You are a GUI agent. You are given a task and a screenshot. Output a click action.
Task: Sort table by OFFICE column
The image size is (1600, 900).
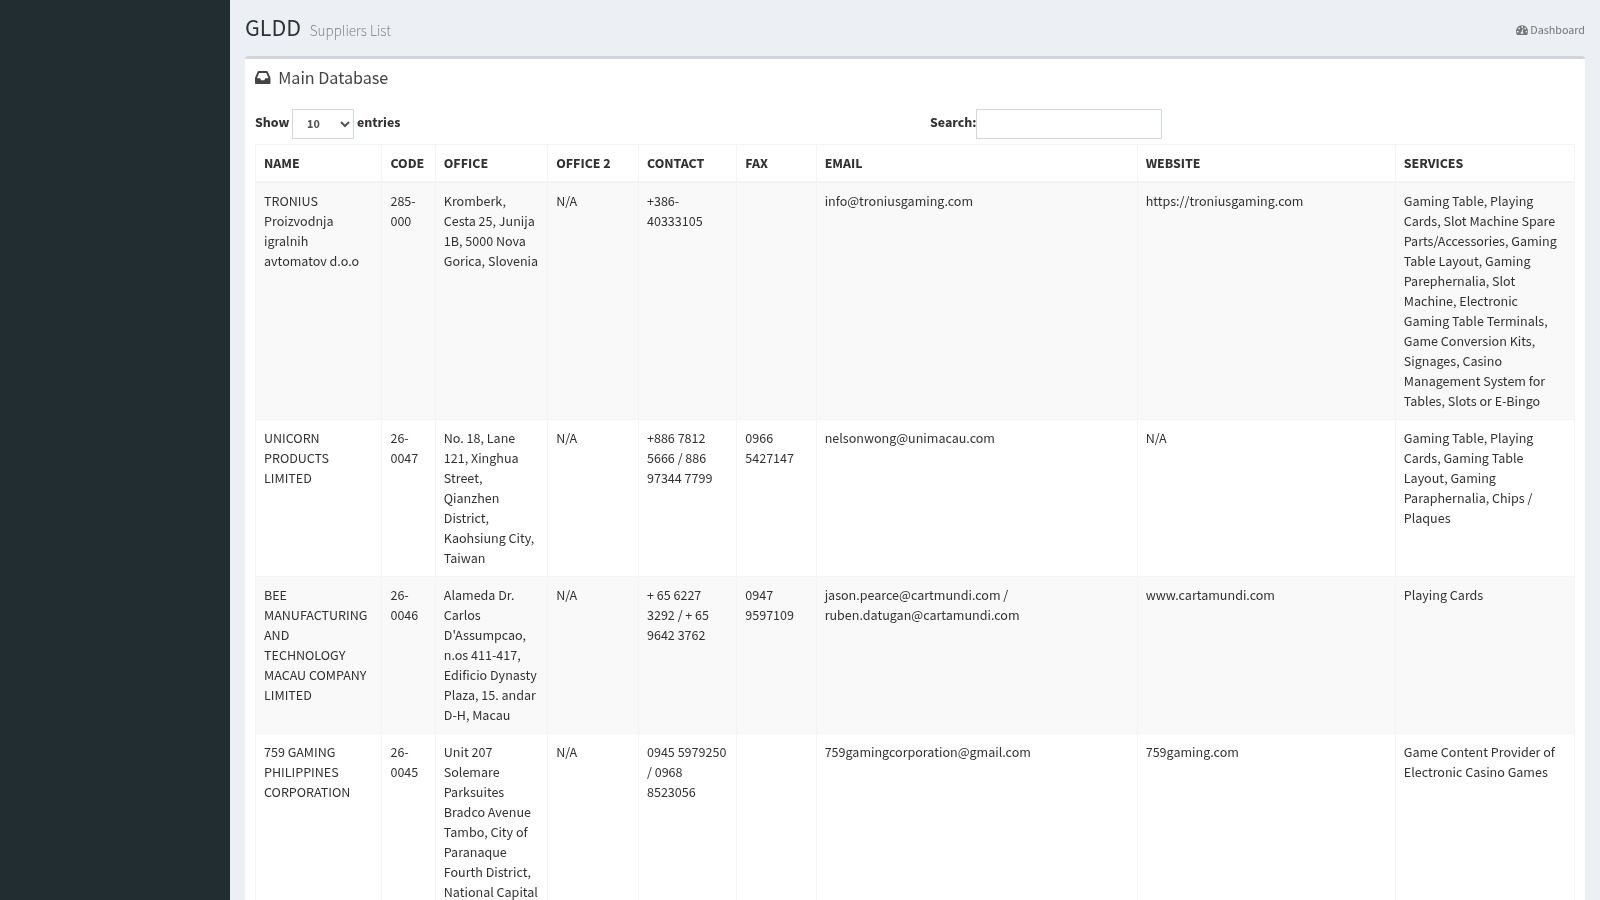click(491, 163)
